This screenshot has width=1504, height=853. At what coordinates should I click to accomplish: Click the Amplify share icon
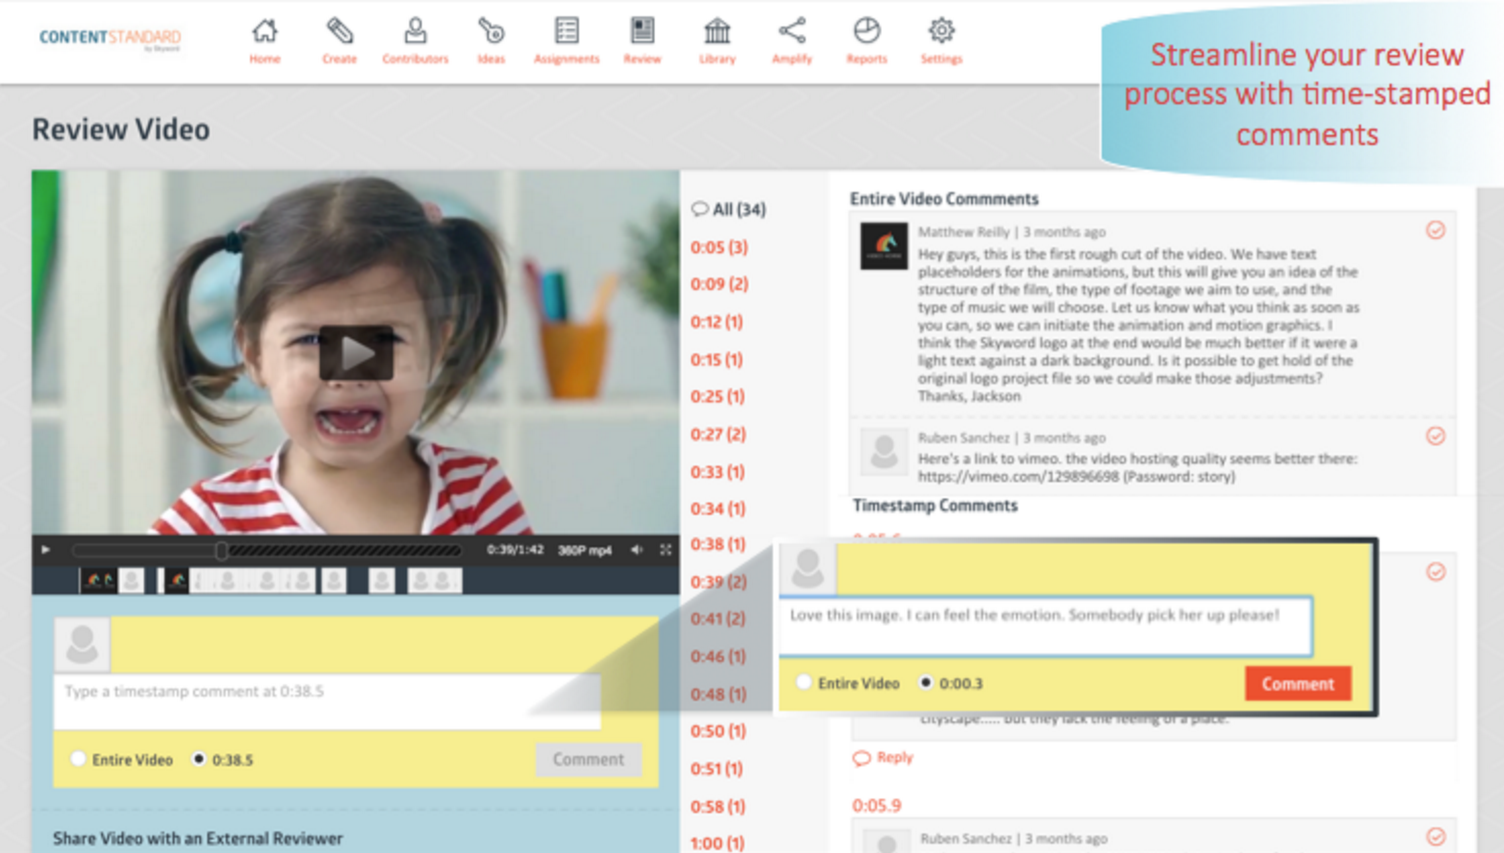792,31
